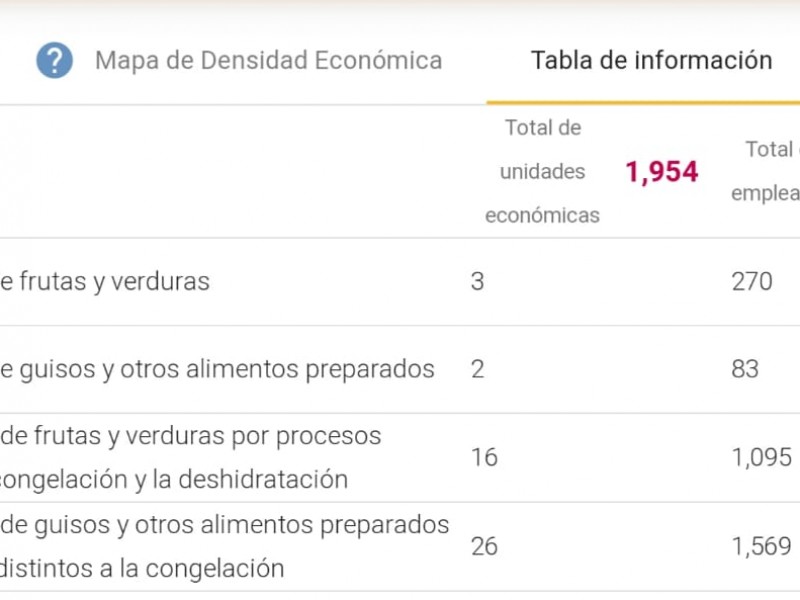Screen dimensions: 800x600
Task: Click the cell with value 26
Action: [484, 546]
